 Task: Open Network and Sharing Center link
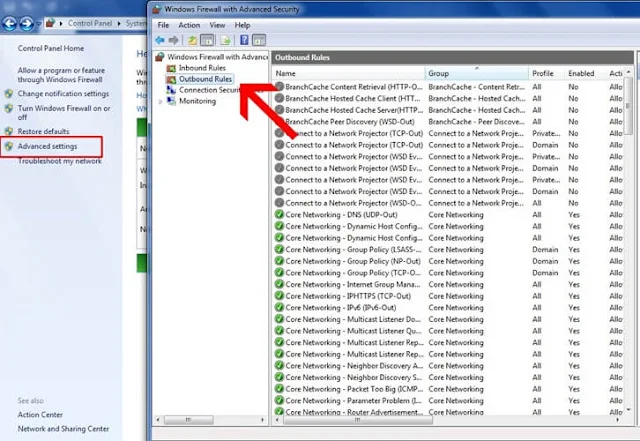(63, 429)
